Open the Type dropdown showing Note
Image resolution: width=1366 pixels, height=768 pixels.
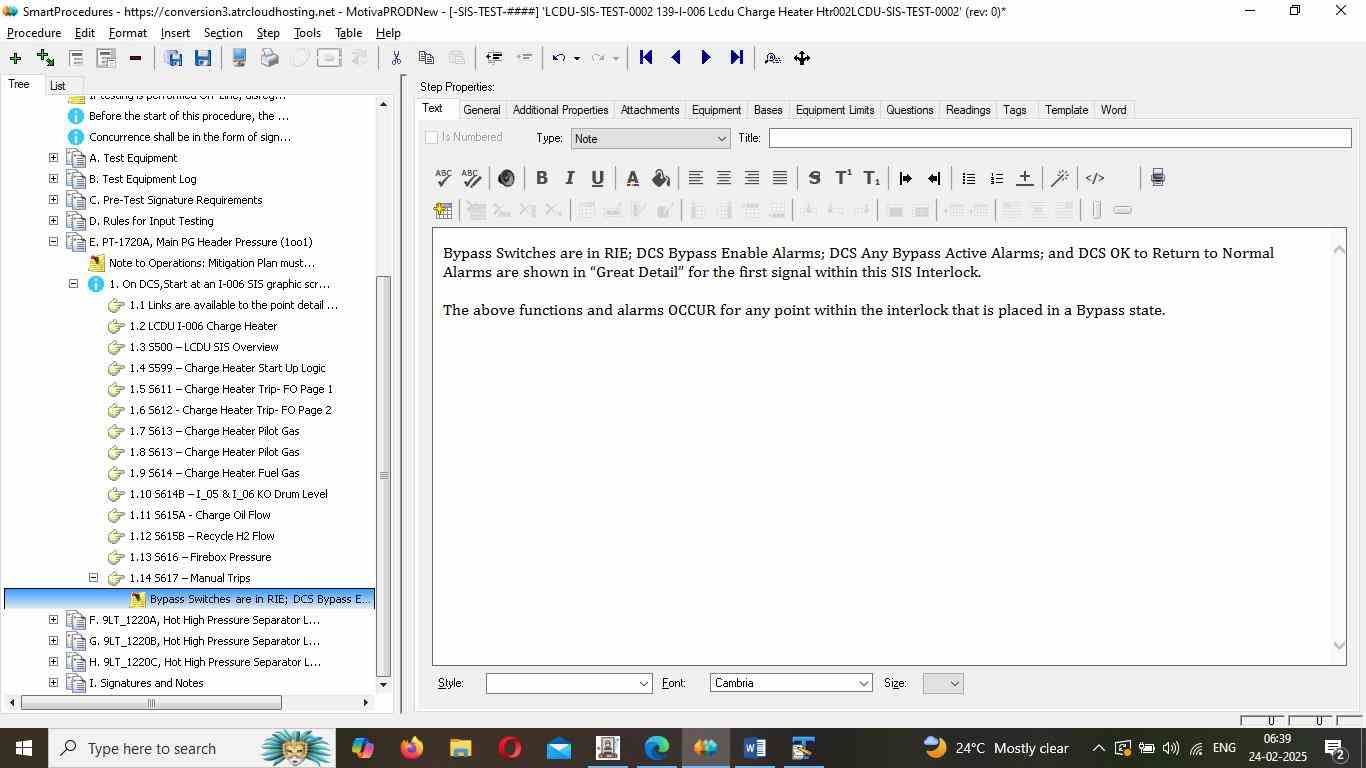pos(650,138)
